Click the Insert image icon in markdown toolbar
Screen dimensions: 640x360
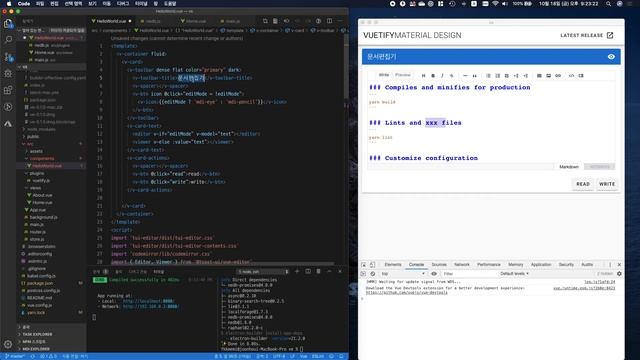tap(549, 76)
